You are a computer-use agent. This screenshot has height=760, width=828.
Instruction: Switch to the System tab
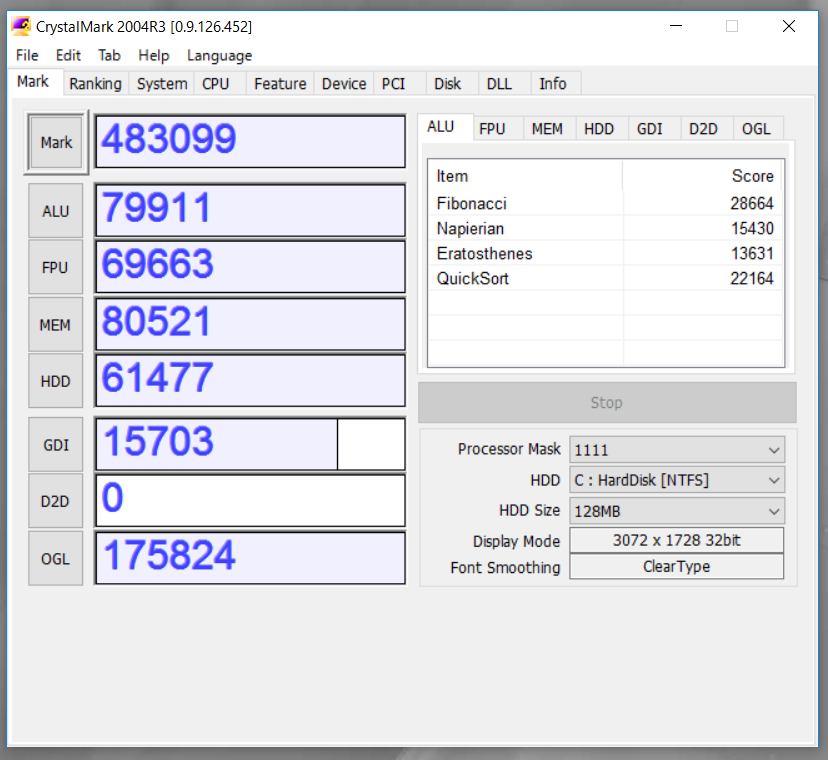(162, 83)
